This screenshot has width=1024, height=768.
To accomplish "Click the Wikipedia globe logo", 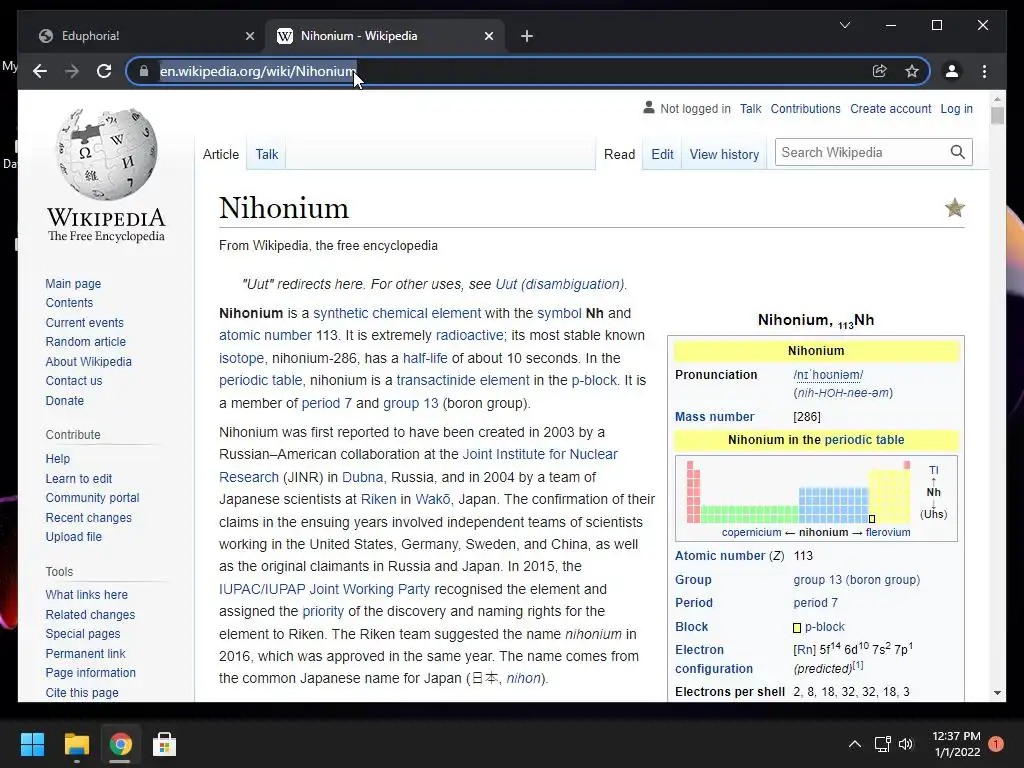I will [106, 154].
